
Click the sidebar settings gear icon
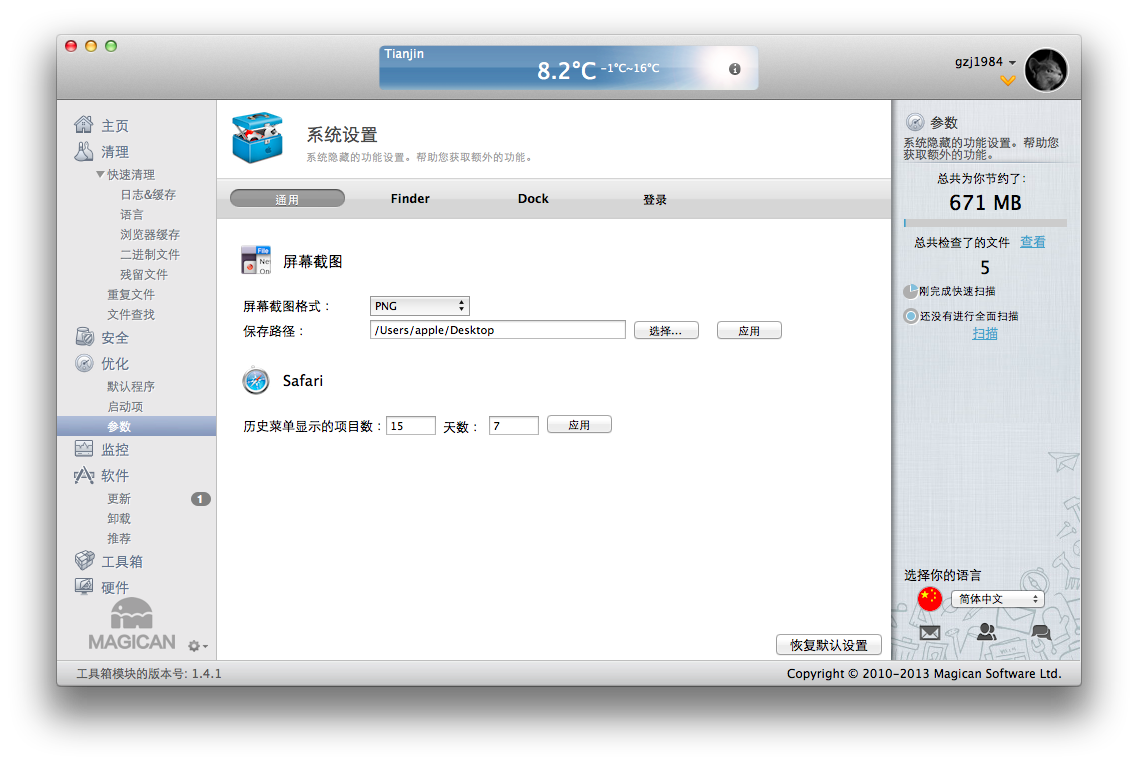pos(197,645)
